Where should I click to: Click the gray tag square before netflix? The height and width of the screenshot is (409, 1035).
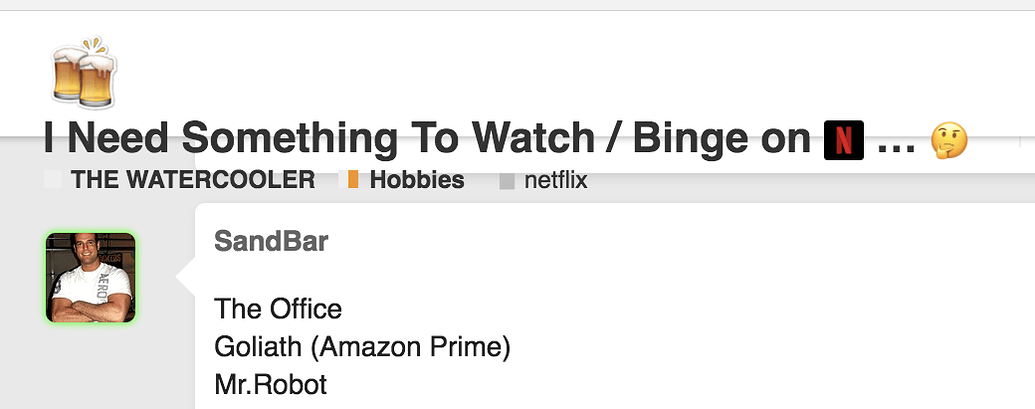(506, 182)
